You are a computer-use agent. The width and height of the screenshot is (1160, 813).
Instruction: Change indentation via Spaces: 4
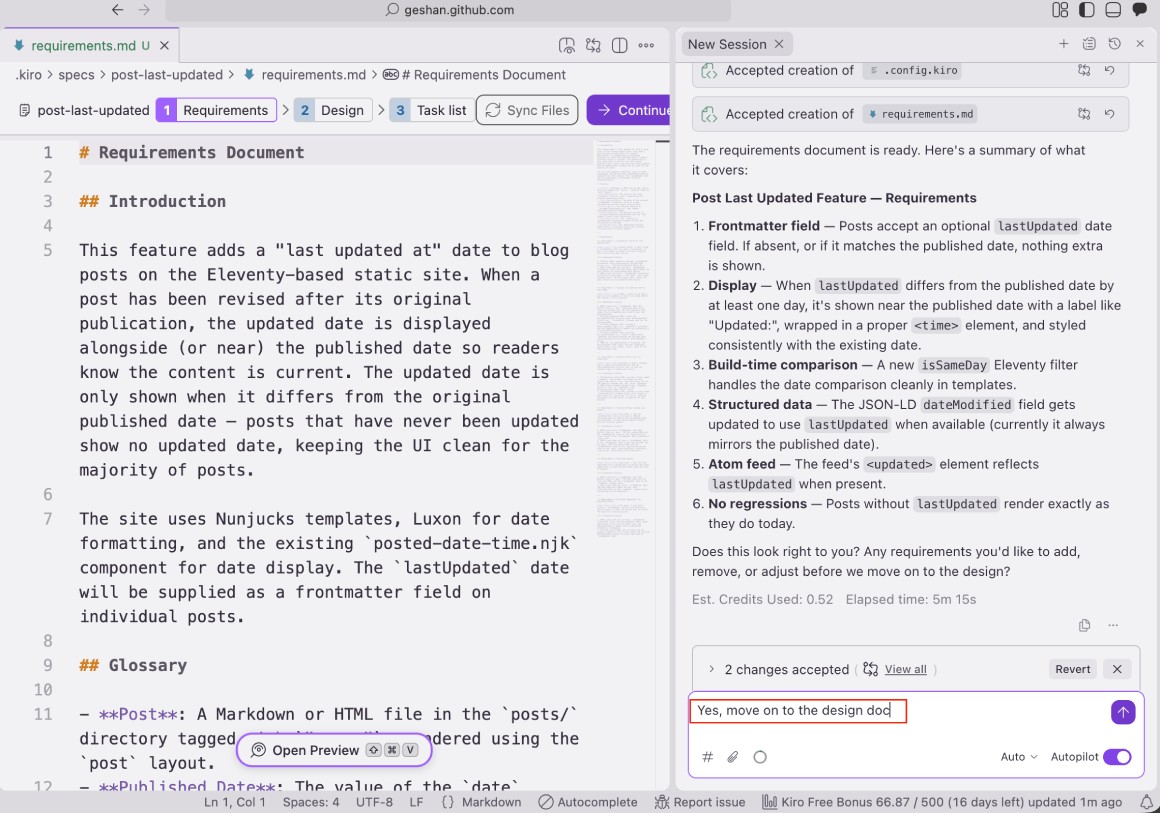click(x=311, y=802)
